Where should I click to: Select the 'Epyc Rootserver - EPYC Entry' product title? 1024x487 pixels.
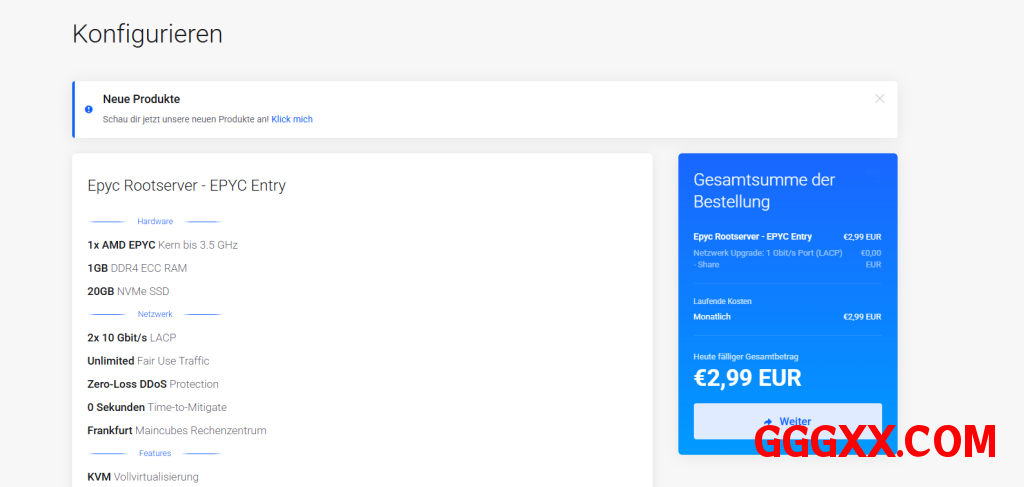[x=187, y=185]
